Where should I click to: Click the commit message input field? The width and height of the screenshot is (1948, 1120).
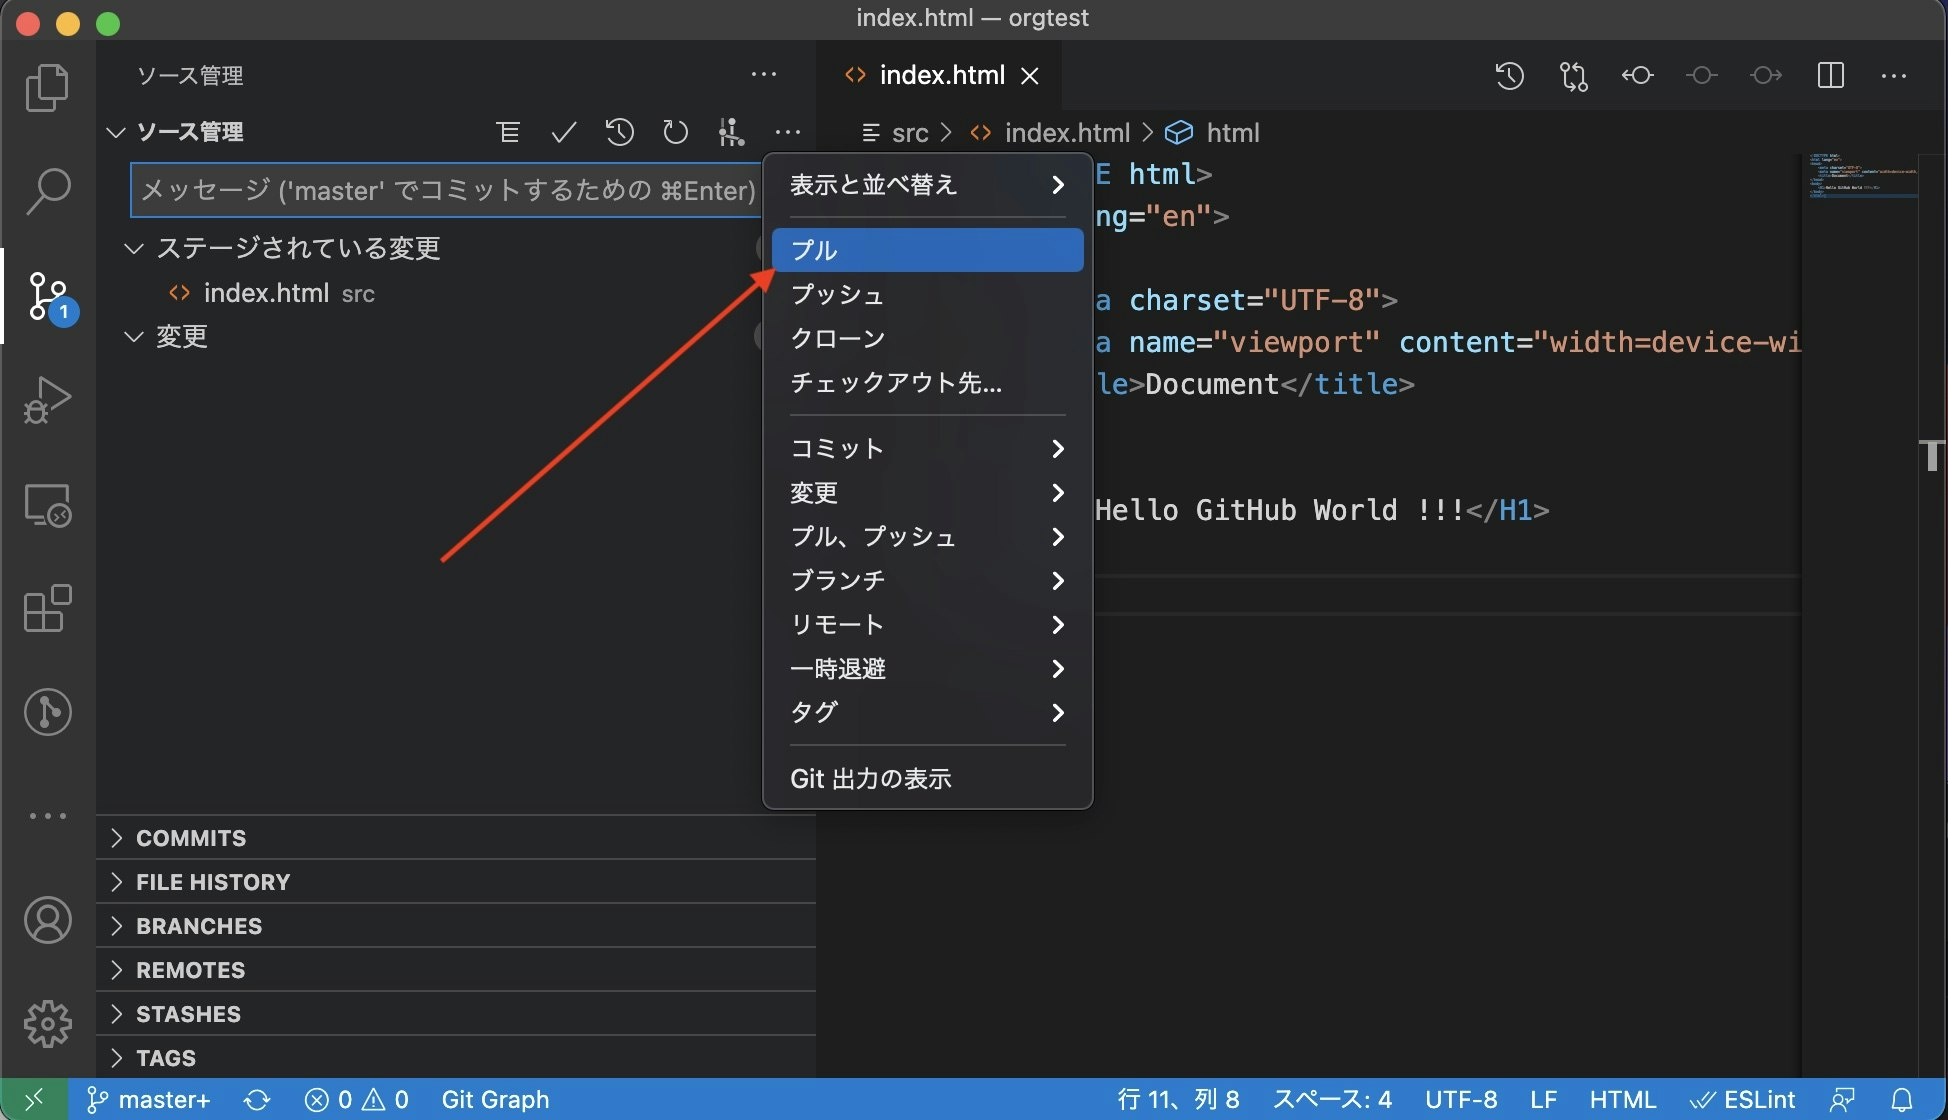click(x=445, y=190)
